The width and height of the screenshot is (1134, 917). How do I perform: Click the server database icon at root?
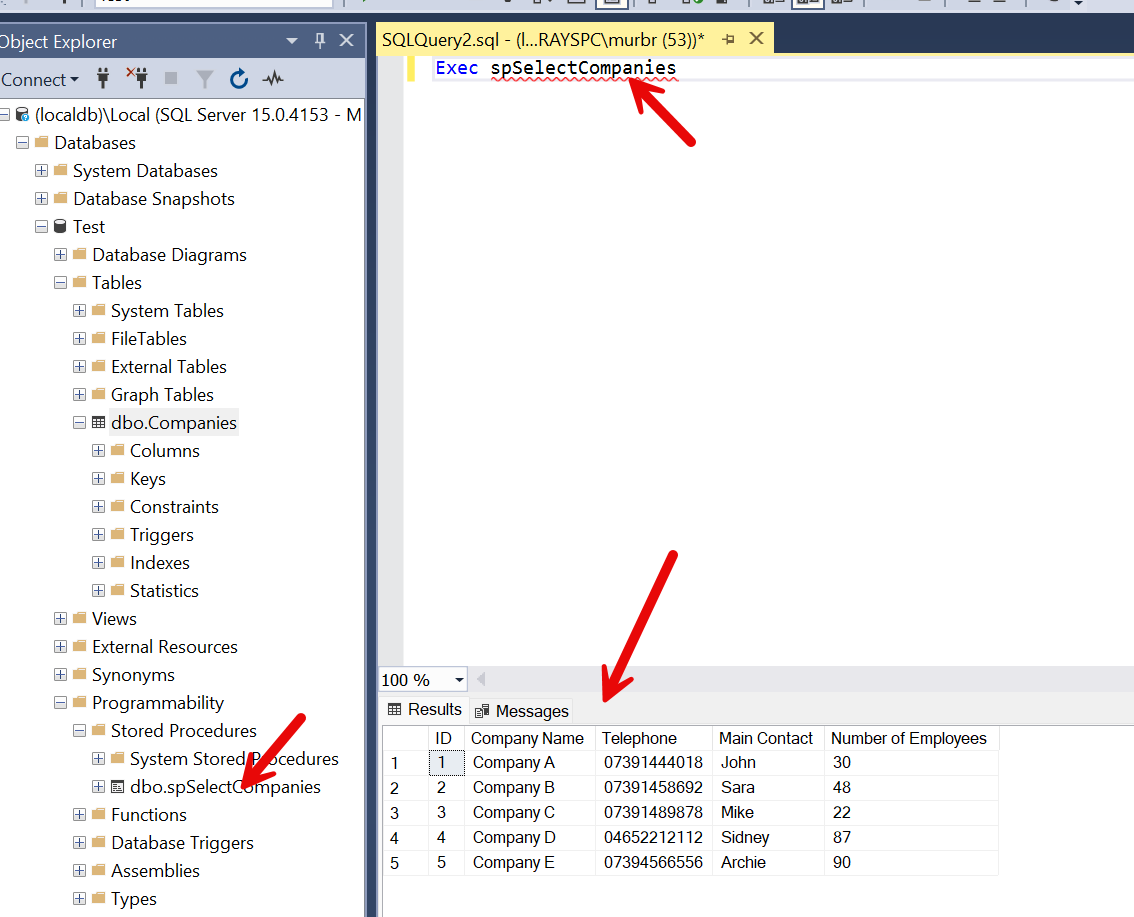click(22, 114)
